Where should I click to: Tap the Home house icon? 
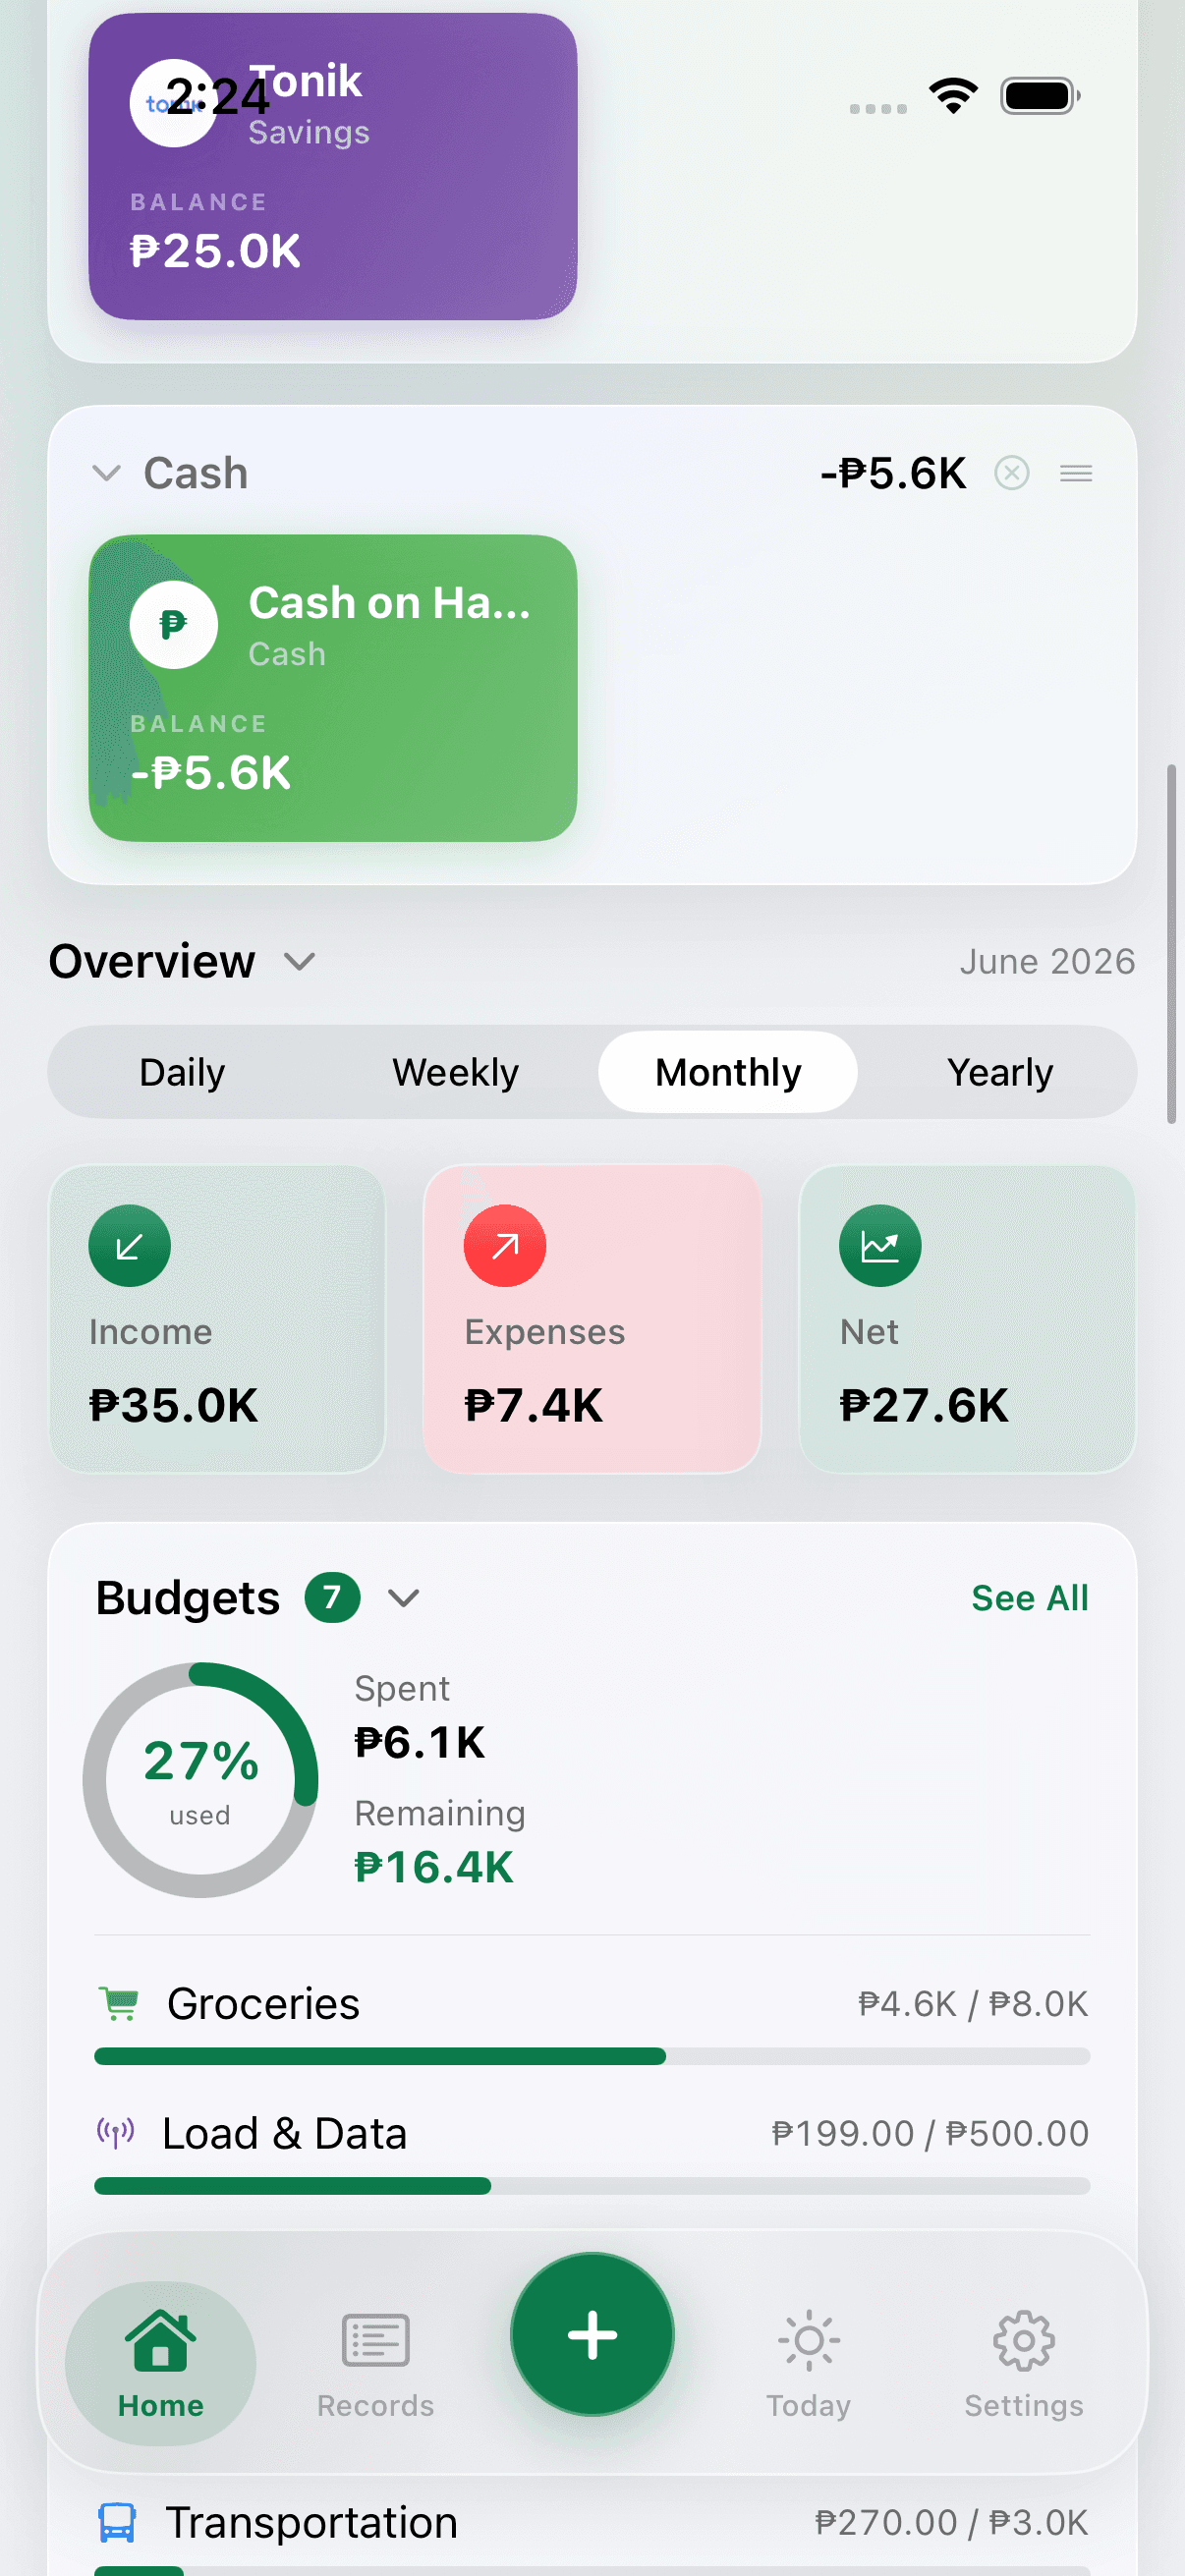tap(160, 2340)
